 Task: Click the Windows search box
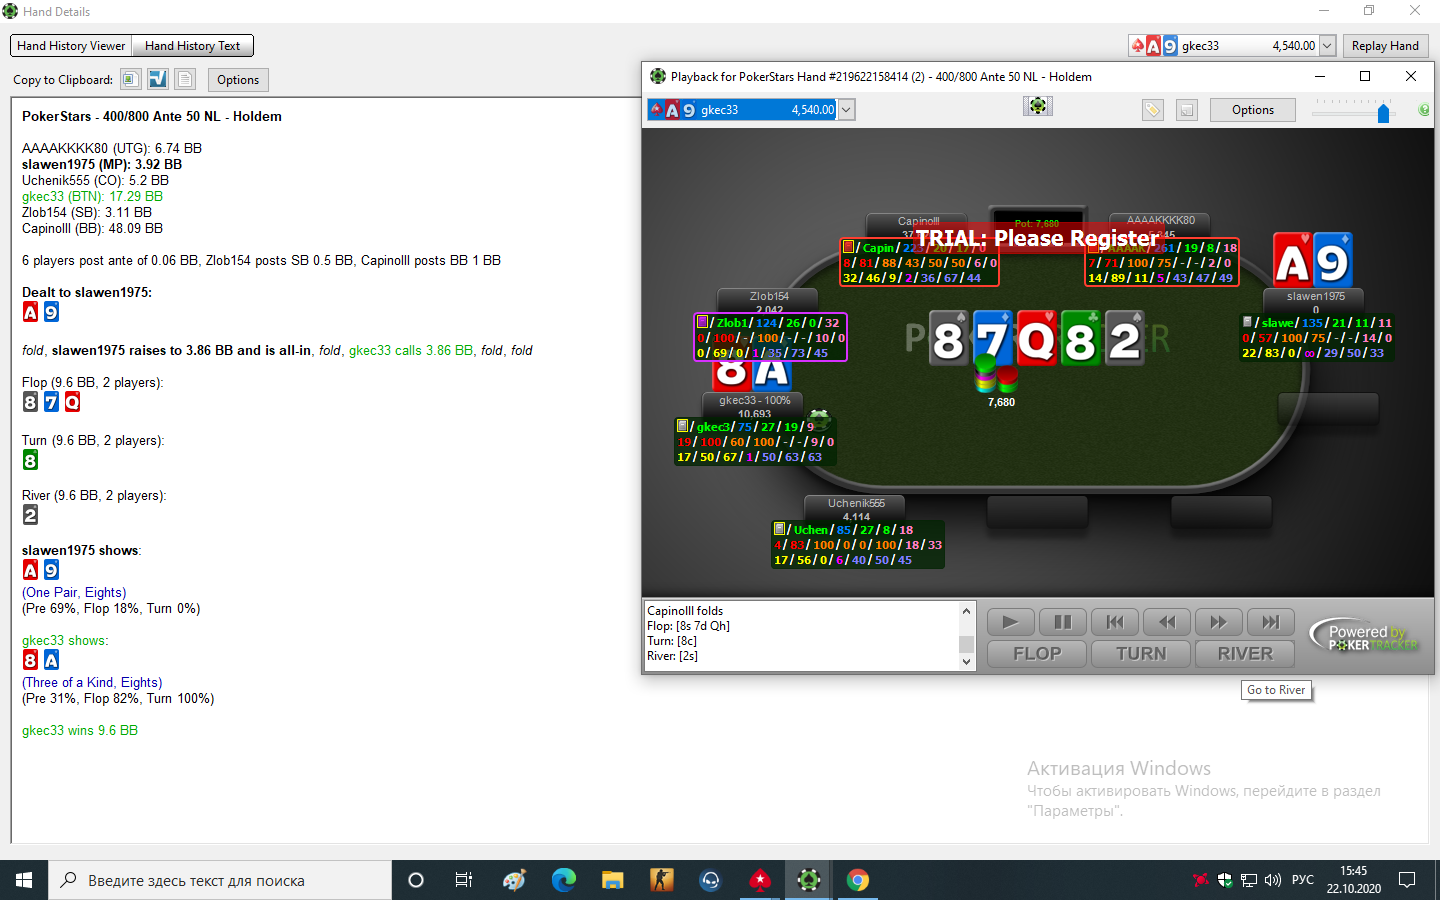[x=220, y=880]
